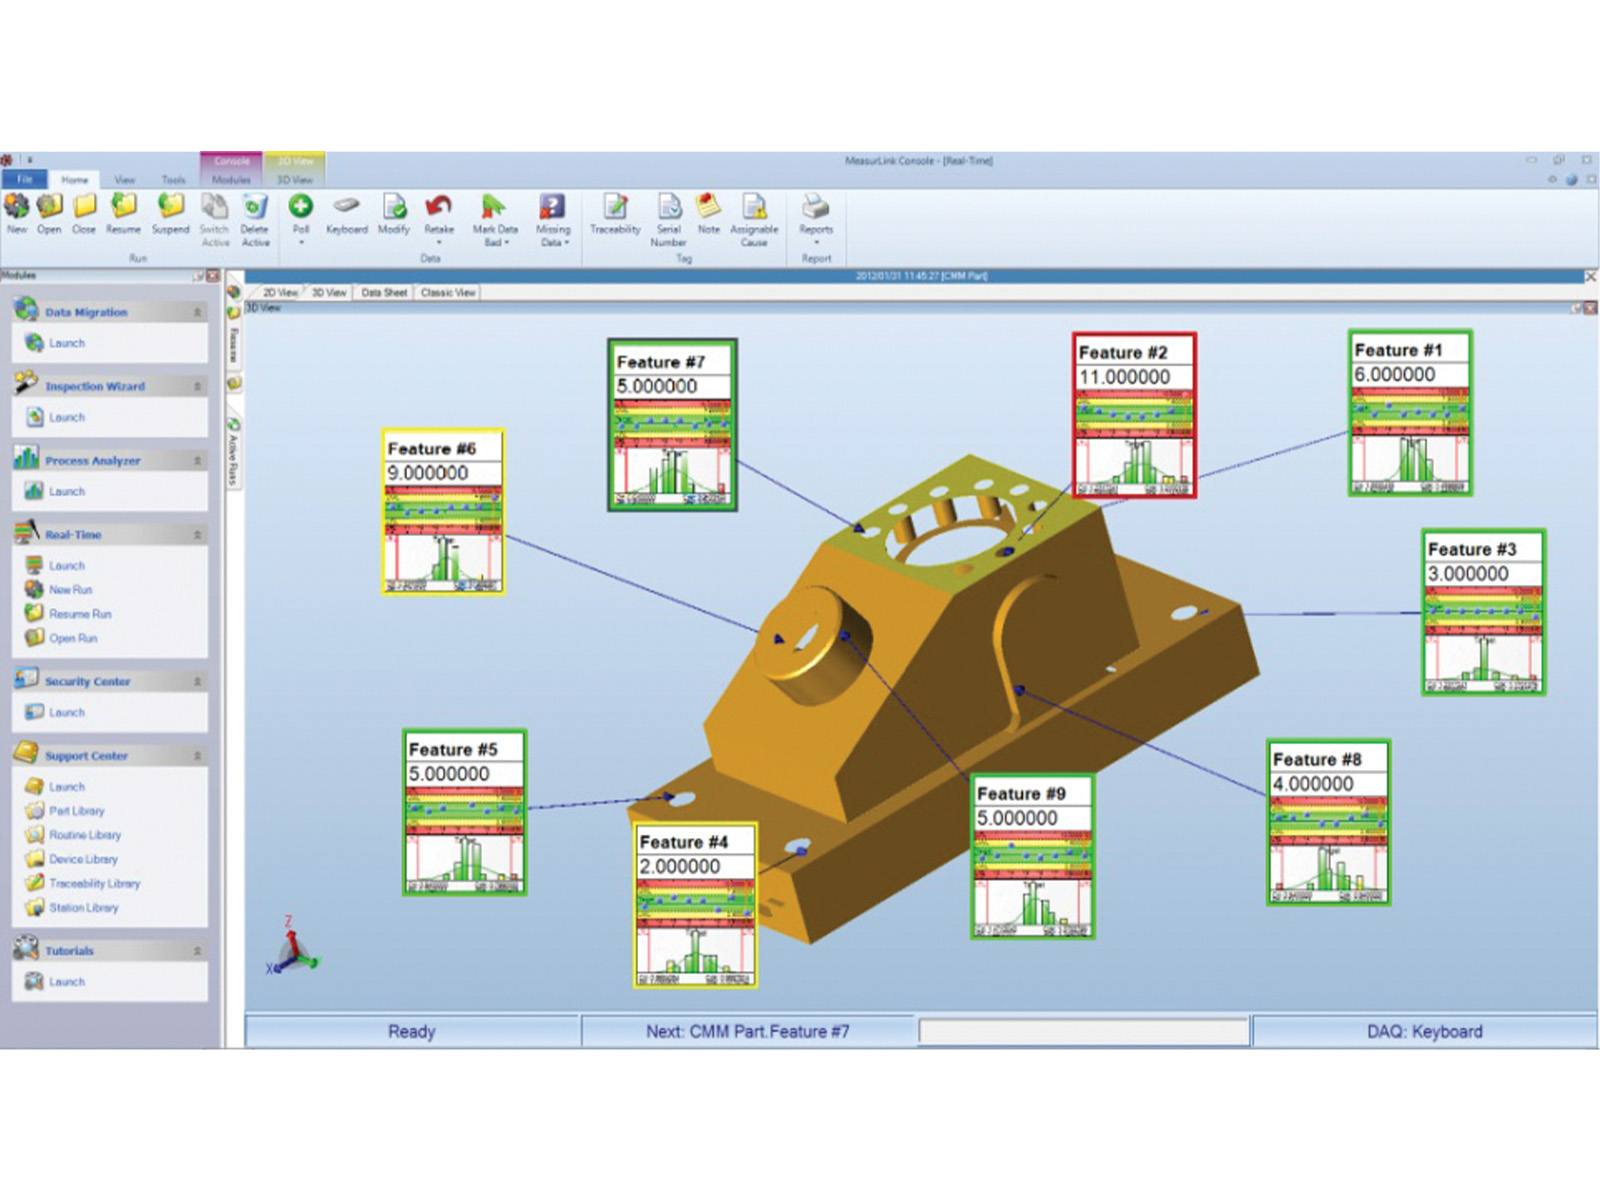Click the red Retake arrow icon
The image size is (1600, 1200).
click(x=438, y=206)
